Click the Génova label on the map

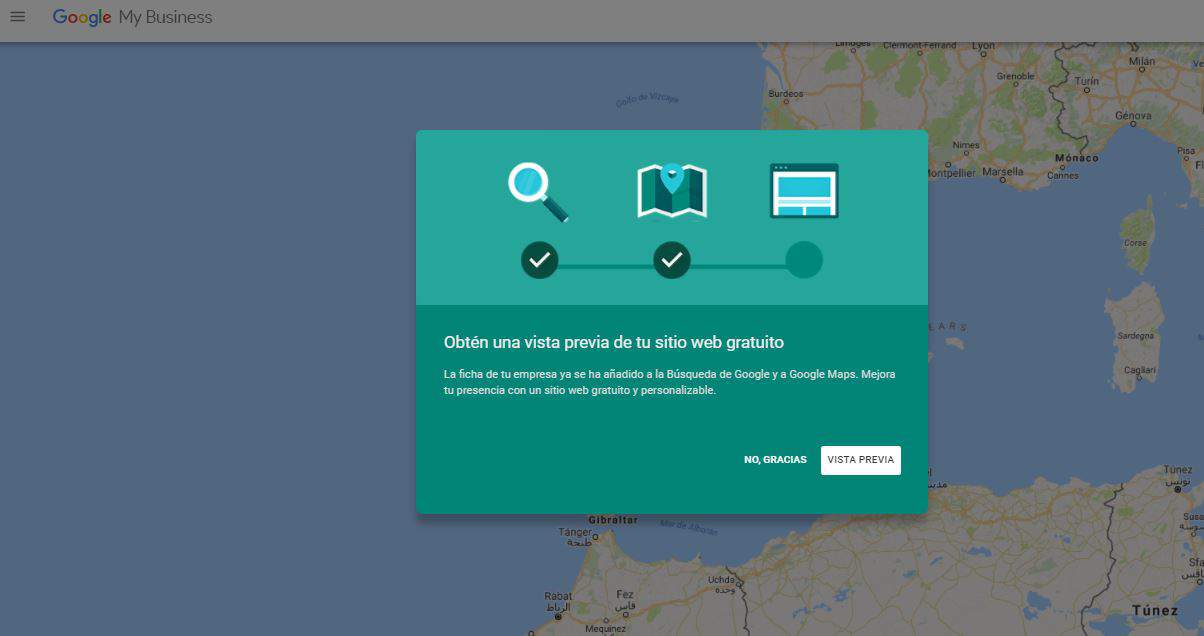click(x=1133, y=115)
